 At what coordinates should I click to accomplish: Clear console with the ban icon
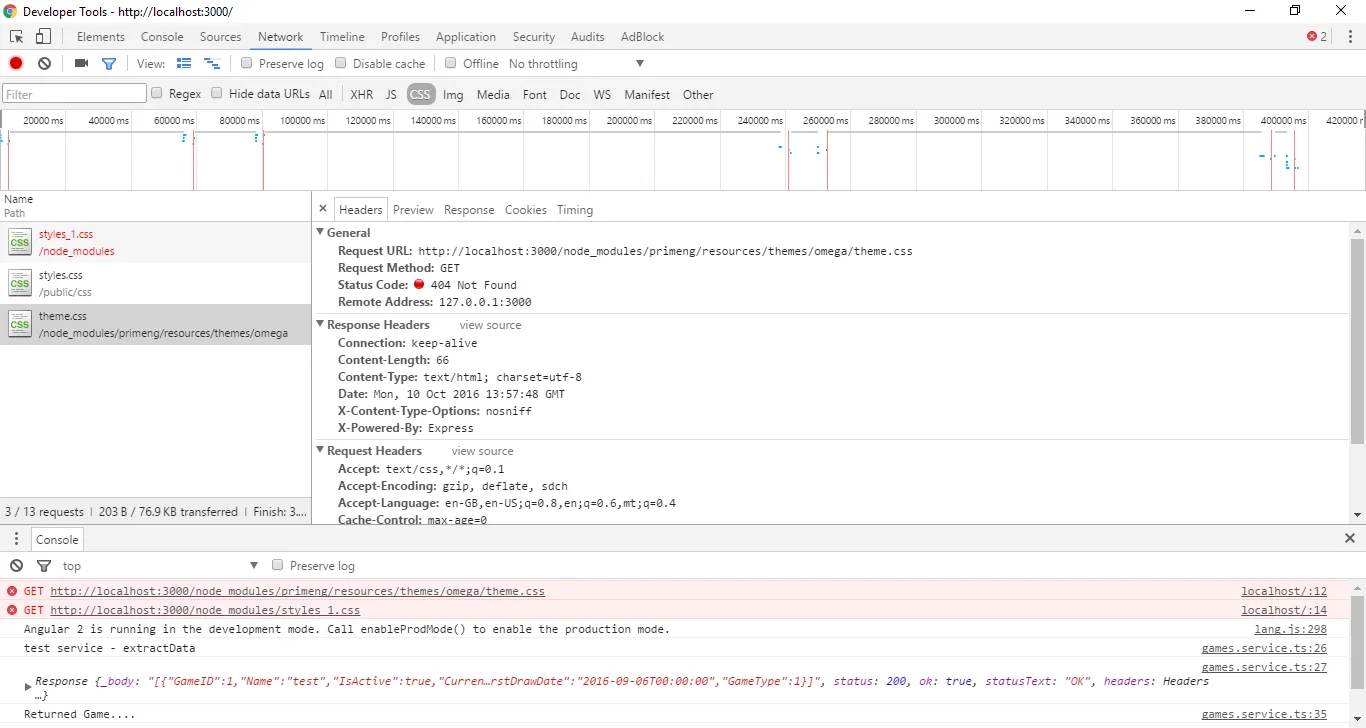point(16,566)
